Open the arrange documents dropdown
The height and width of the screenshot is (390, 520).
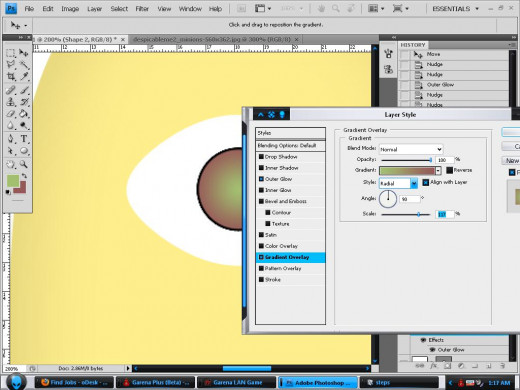point(376,9)
